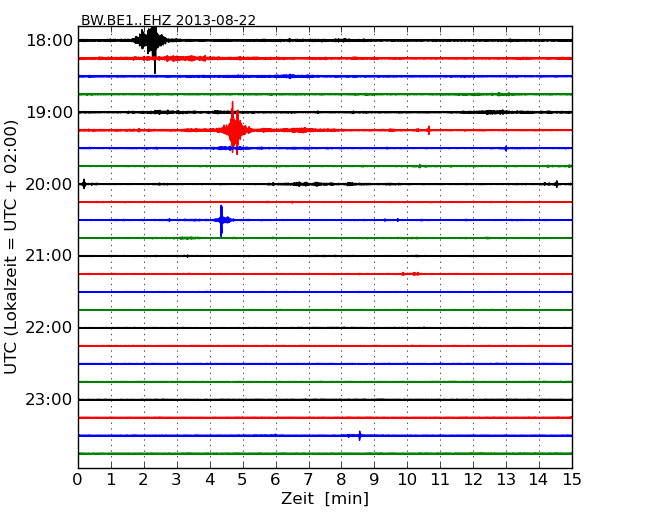650x520 pixels.
Task: Click the x-axis tick label "8"
Action: click(x=341, y=480)
